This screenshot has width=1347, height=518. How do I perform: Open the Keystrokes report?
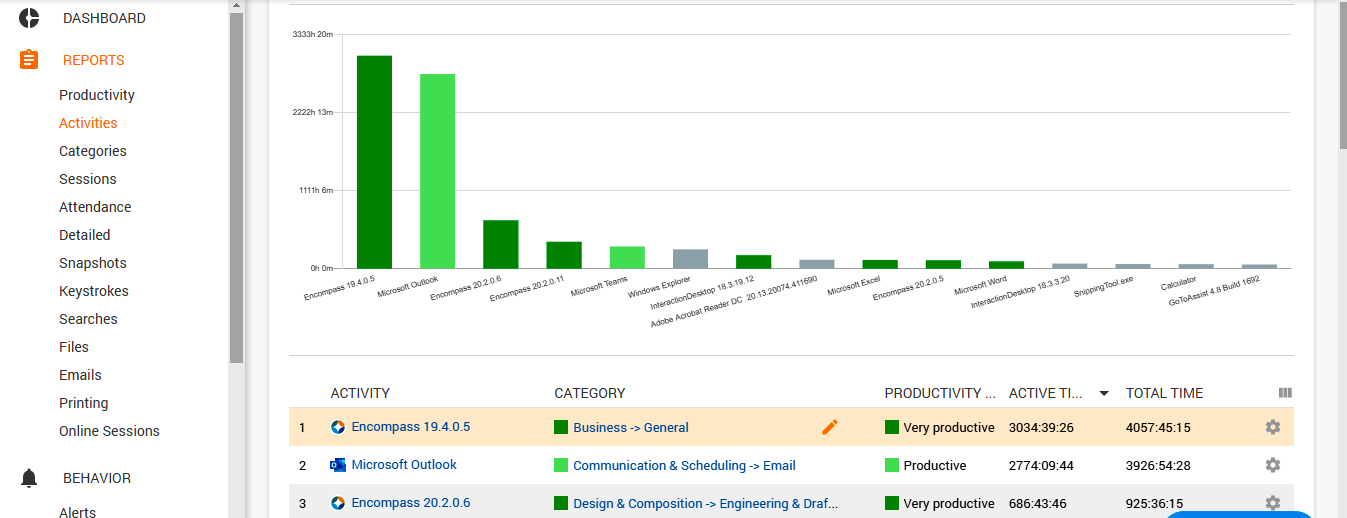[94, 291]
